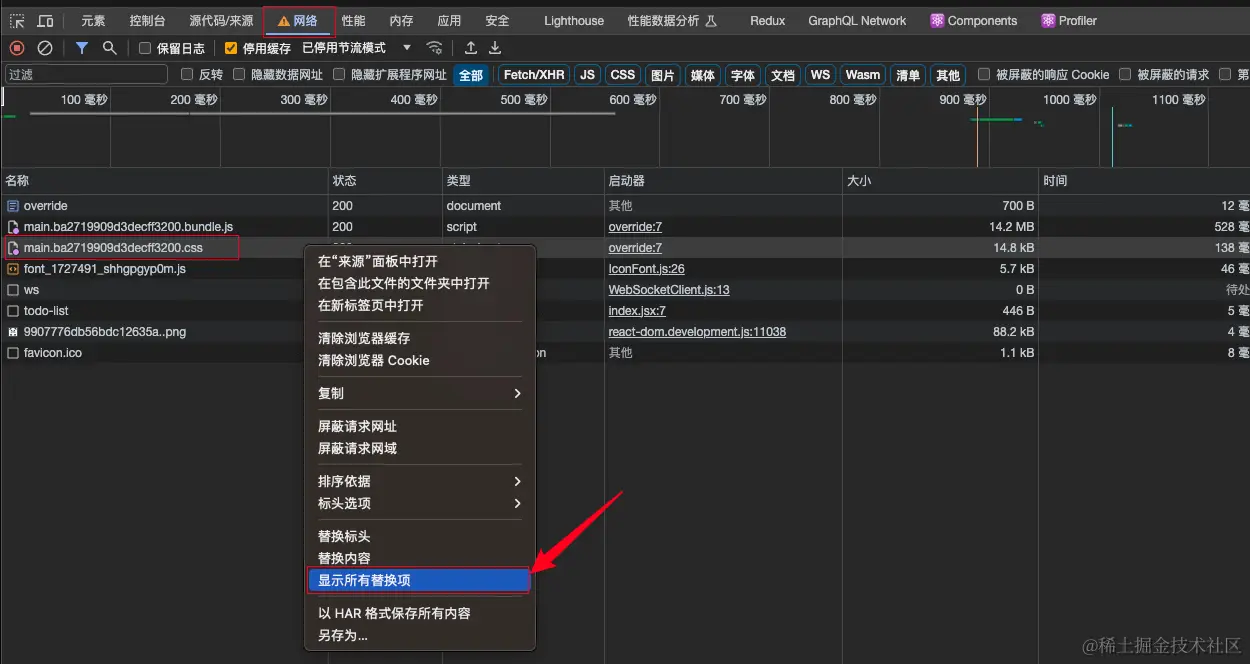Filter requests by 图片 type
This screenshot has width=1250, height=664.
663,75
